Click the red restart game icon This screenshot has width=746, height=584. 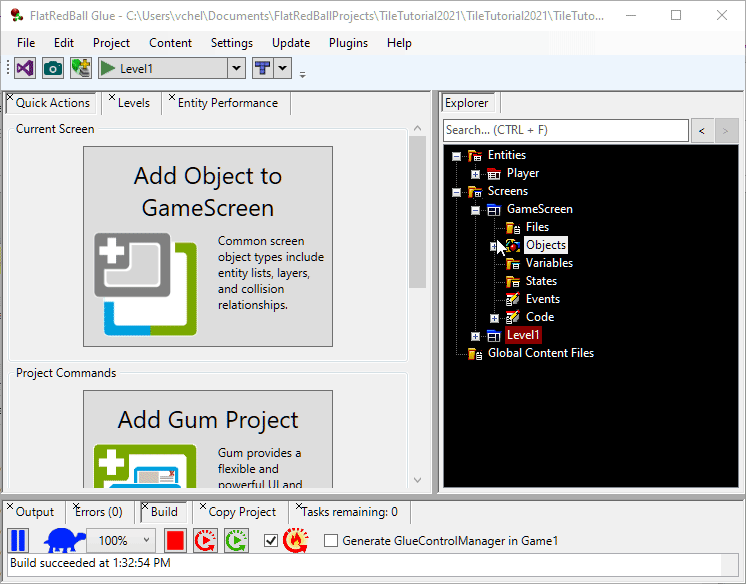[205, 541]
